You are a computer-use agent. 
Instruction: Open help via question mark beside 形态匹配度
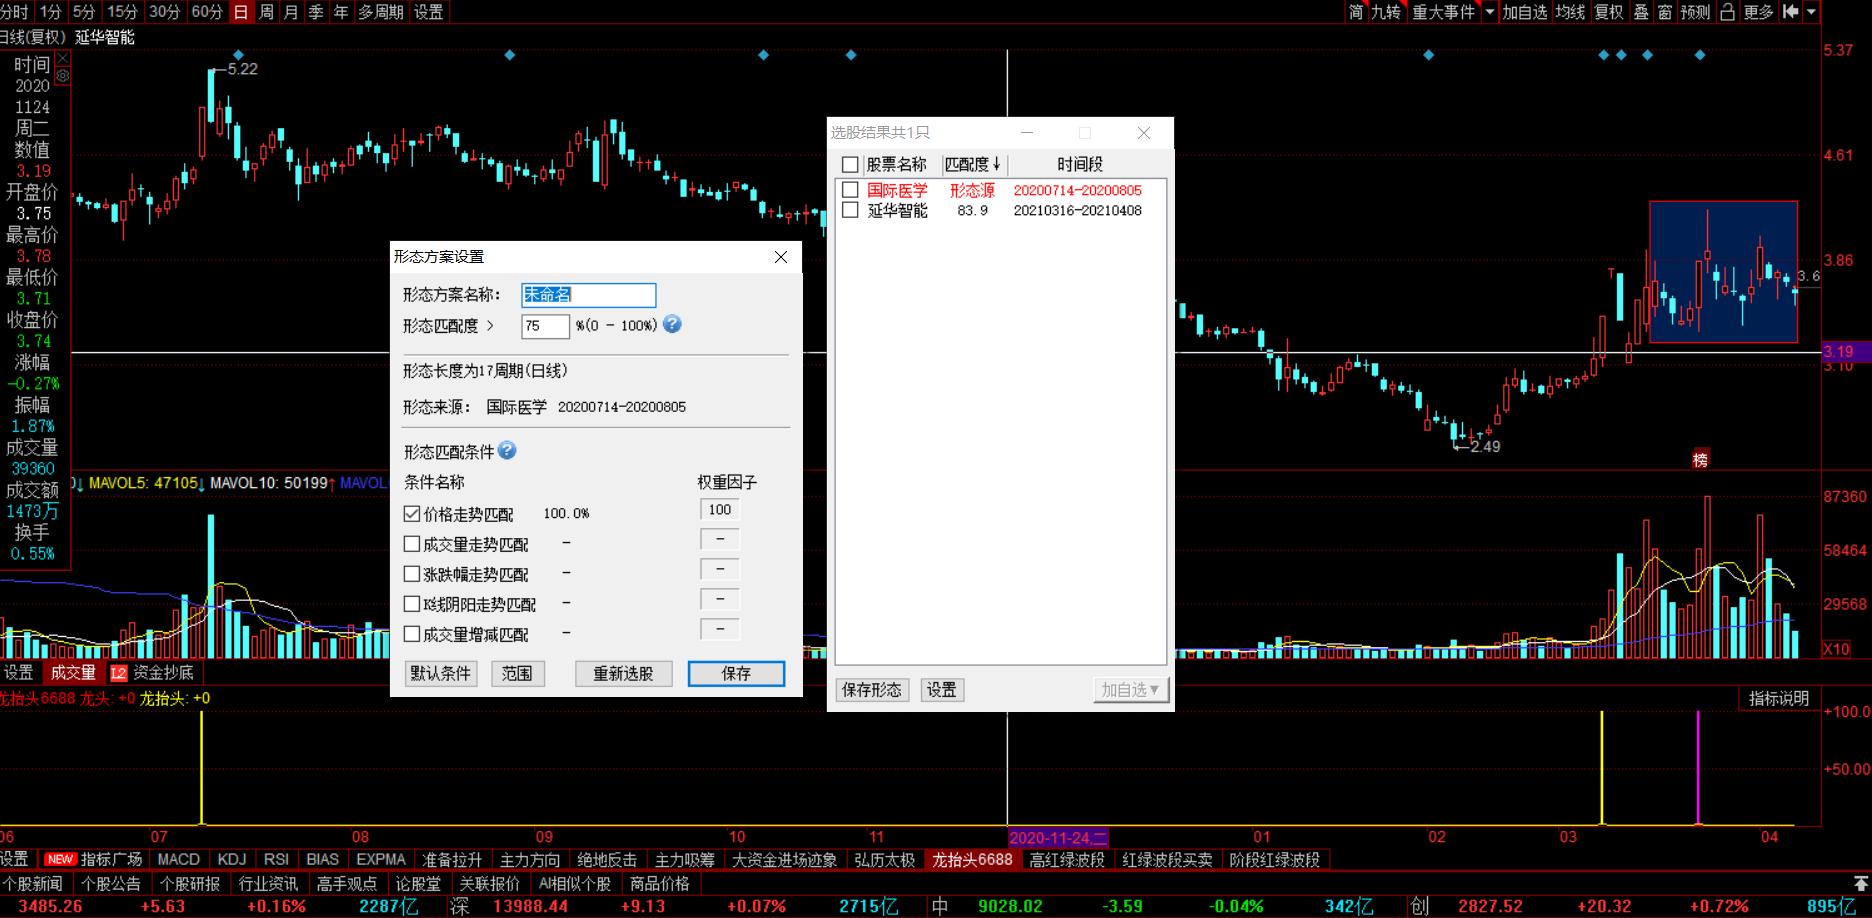tap(672, 324)
